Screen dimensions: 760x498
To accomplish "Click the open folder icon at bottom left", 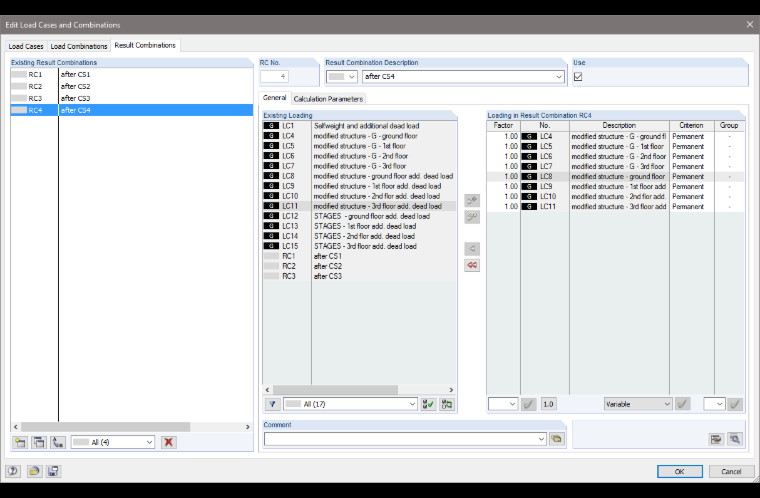I will pyautogui.click(x=34, y=471).
